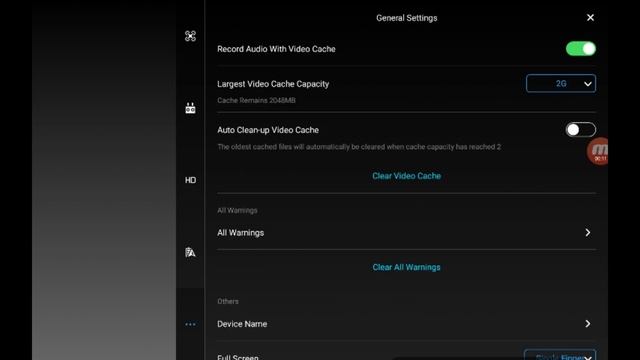Click the Cache Remains 2048MB text
The width and height of the screenshot is (640, 360).
[256, 100]
